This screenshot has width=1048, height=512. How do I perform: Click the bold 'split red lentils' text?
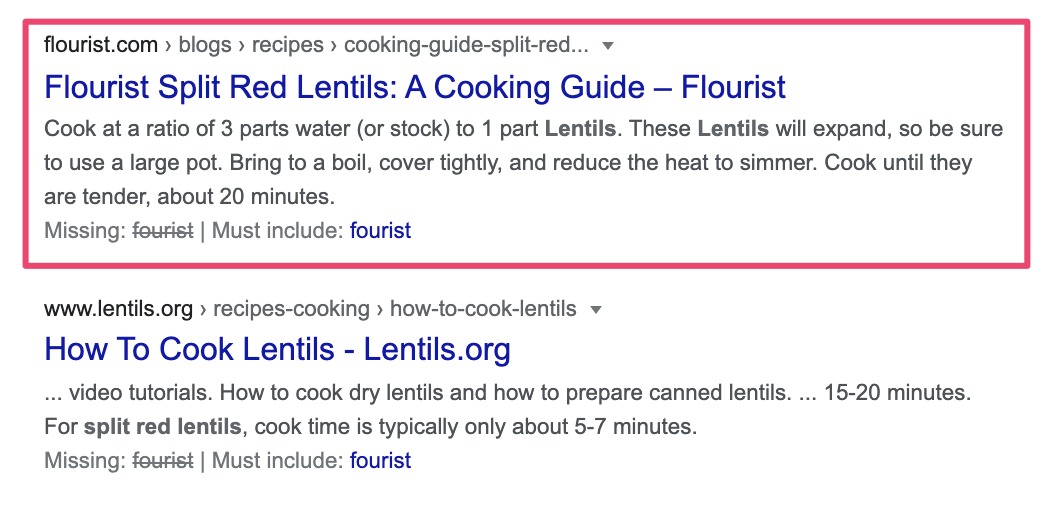pos(162,427)
